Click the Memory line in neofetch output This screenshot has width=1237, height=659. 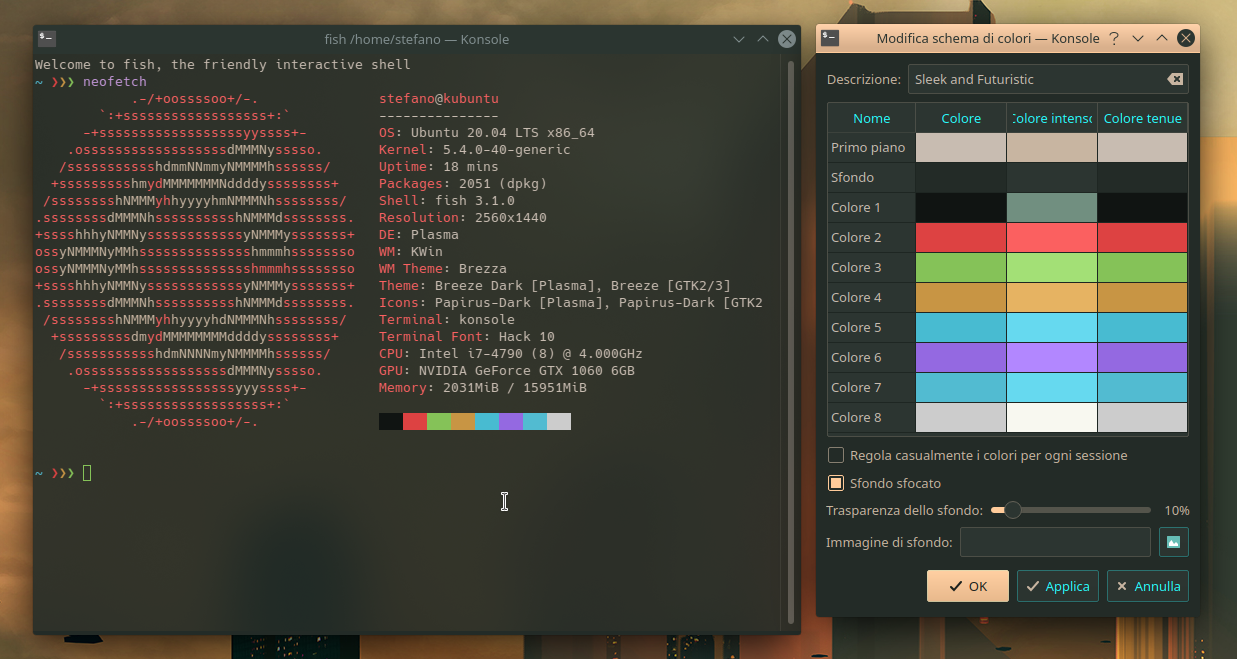coord(483,387)
